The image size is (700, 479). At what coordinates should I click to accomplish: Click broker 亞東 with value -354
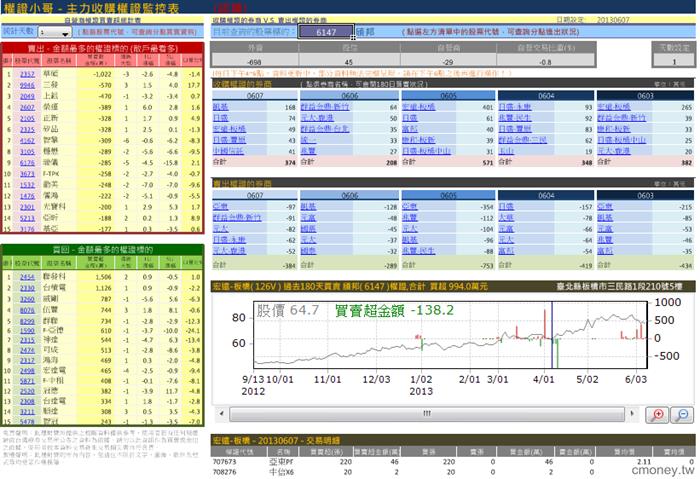click(409, 207)
